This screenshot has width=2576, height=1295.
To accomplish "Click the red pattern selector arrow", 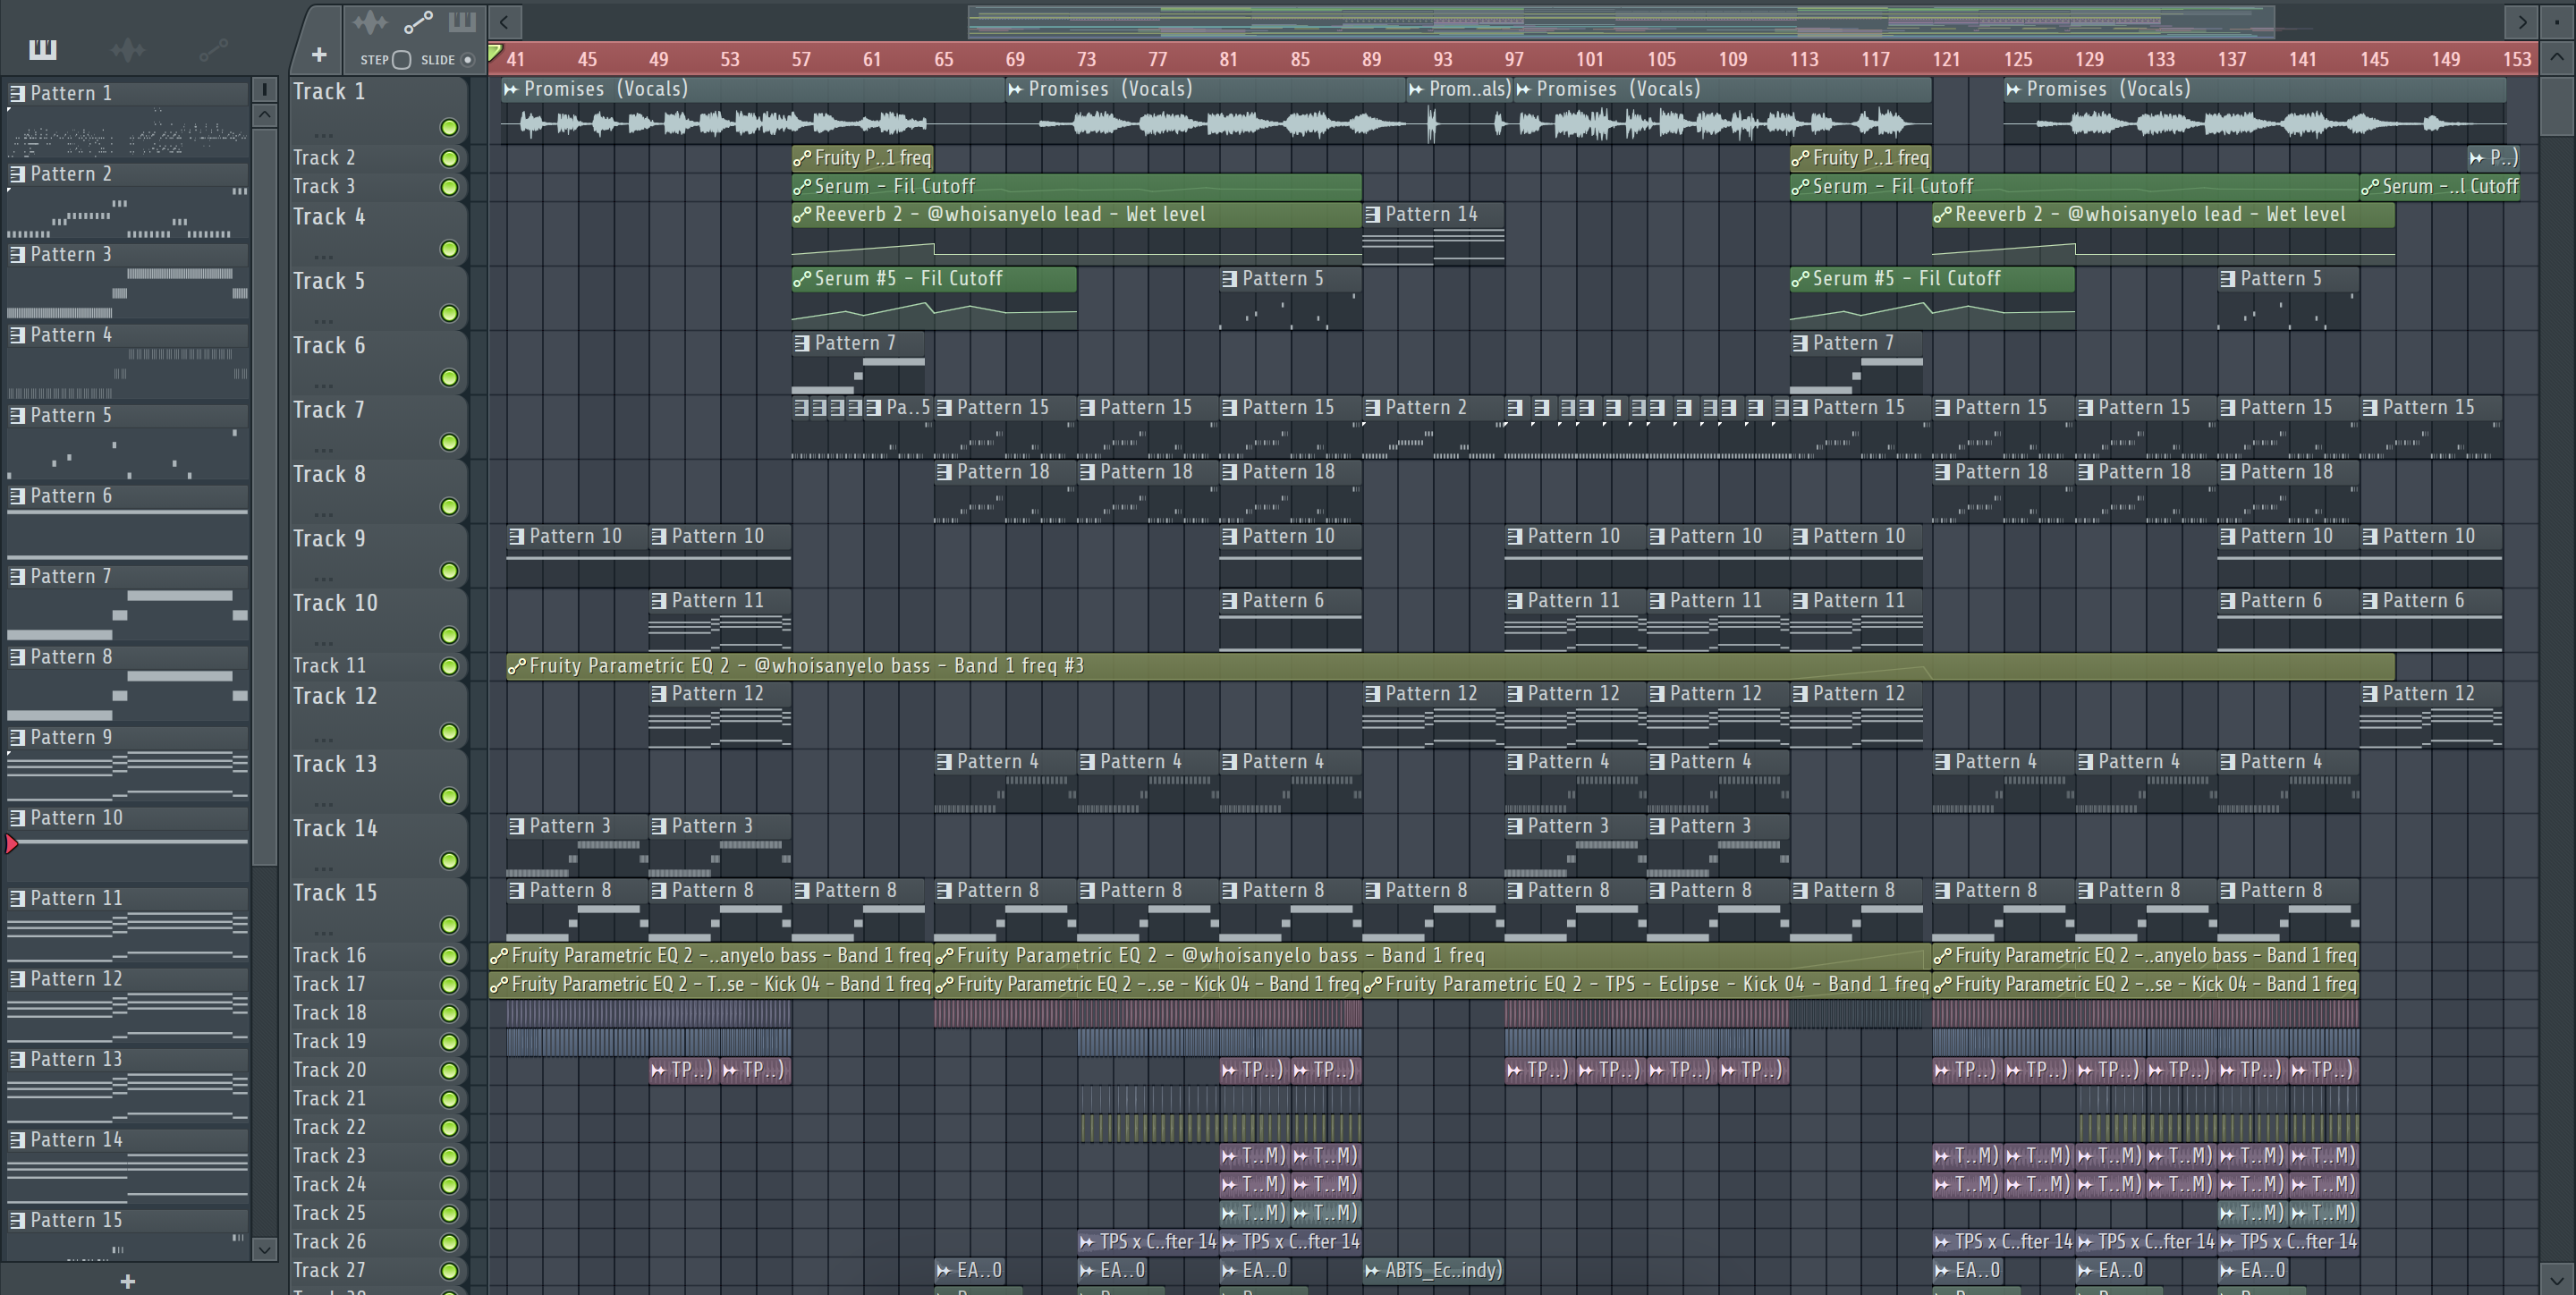I will coord(12,844).
